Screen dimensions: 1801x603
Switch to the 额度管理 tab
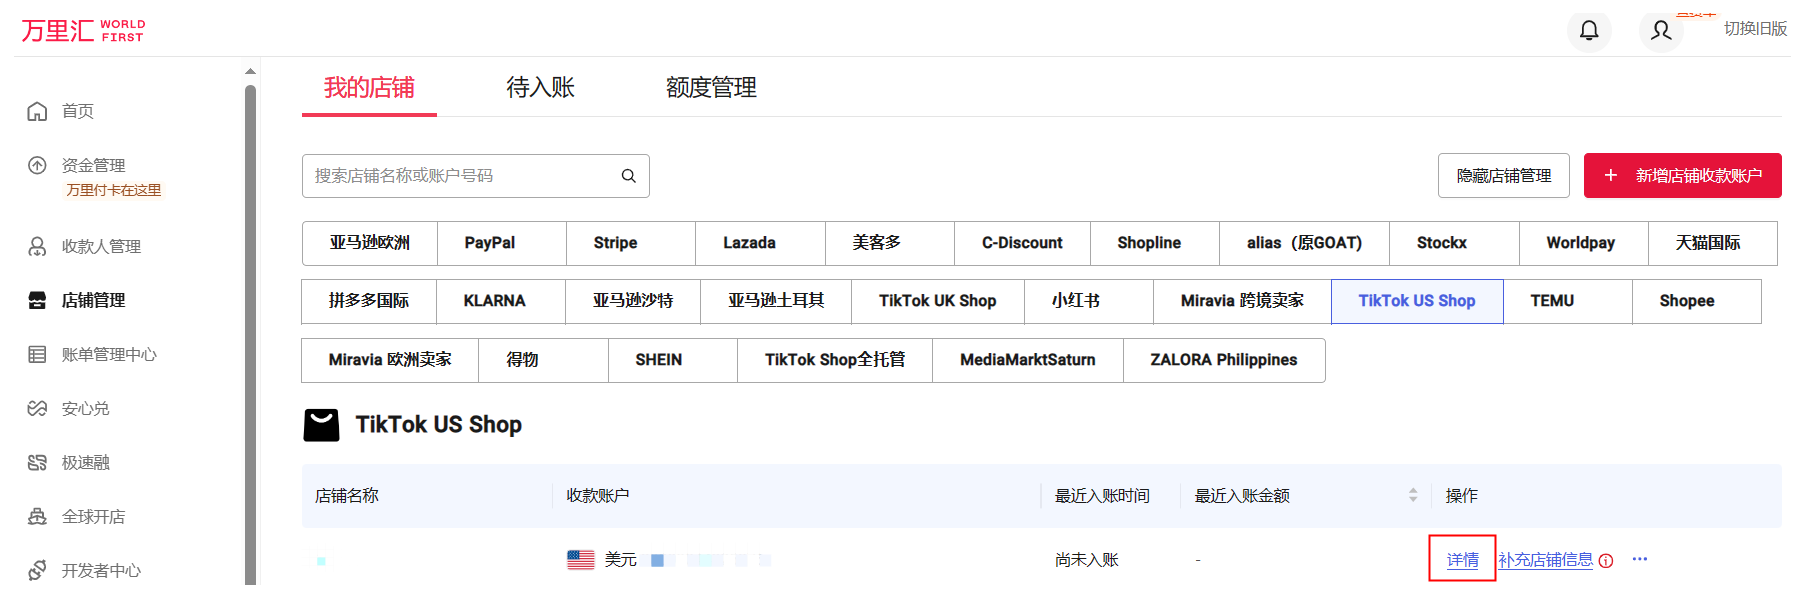tap(711, 88)
